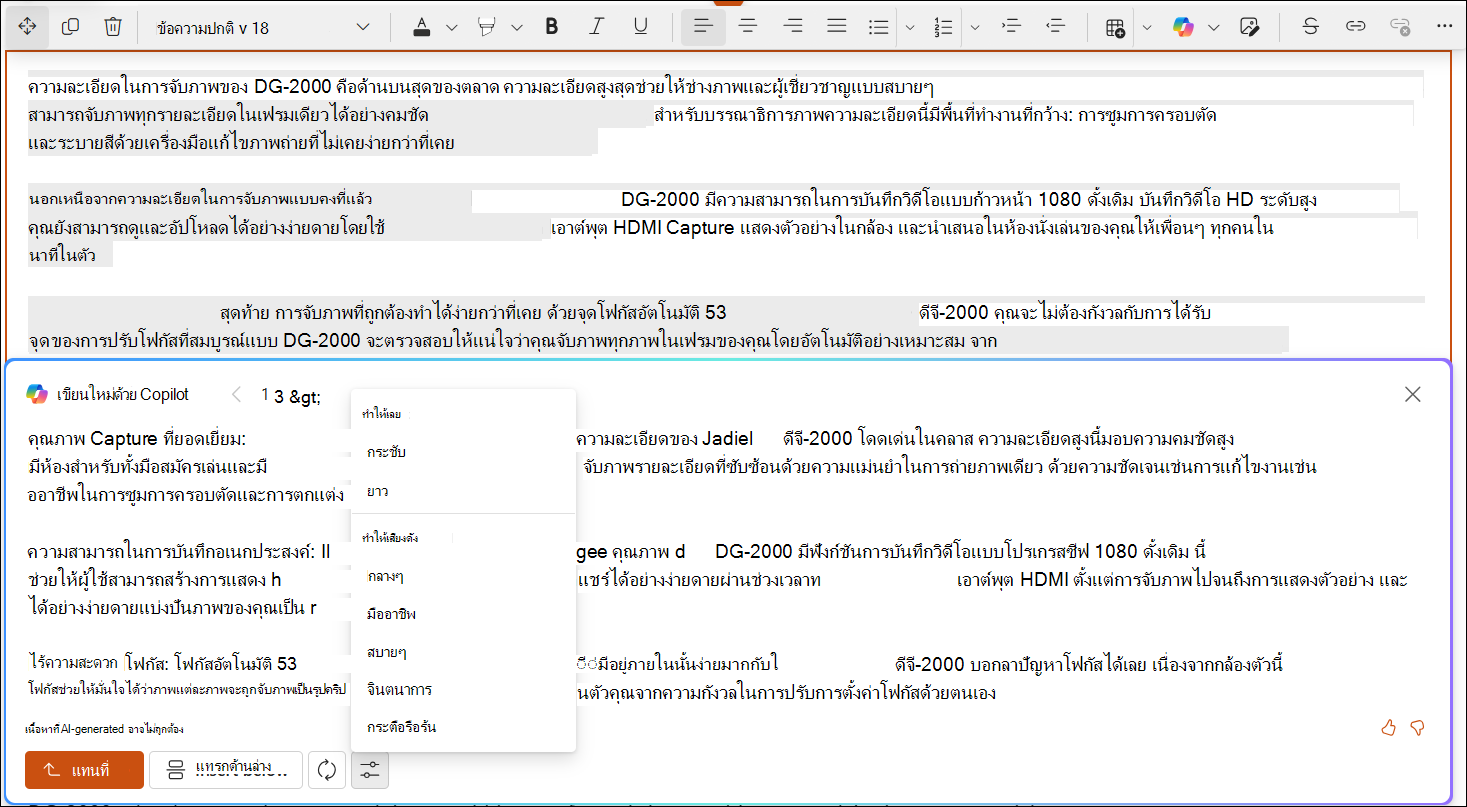The height and width of the screenshot is (807, 1467).
Task: Insert a hyperlink with the link icon
Action: 1355,27
